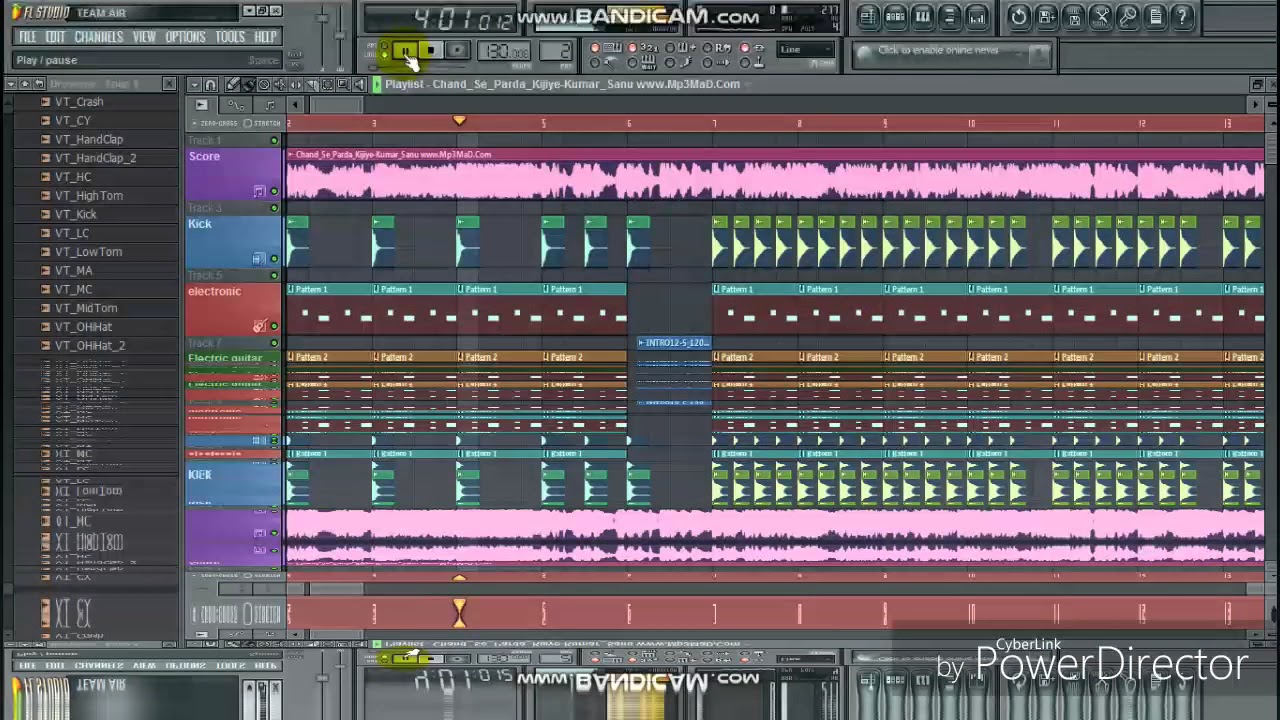Click to enable online news panel

click(x=950, y=54)
